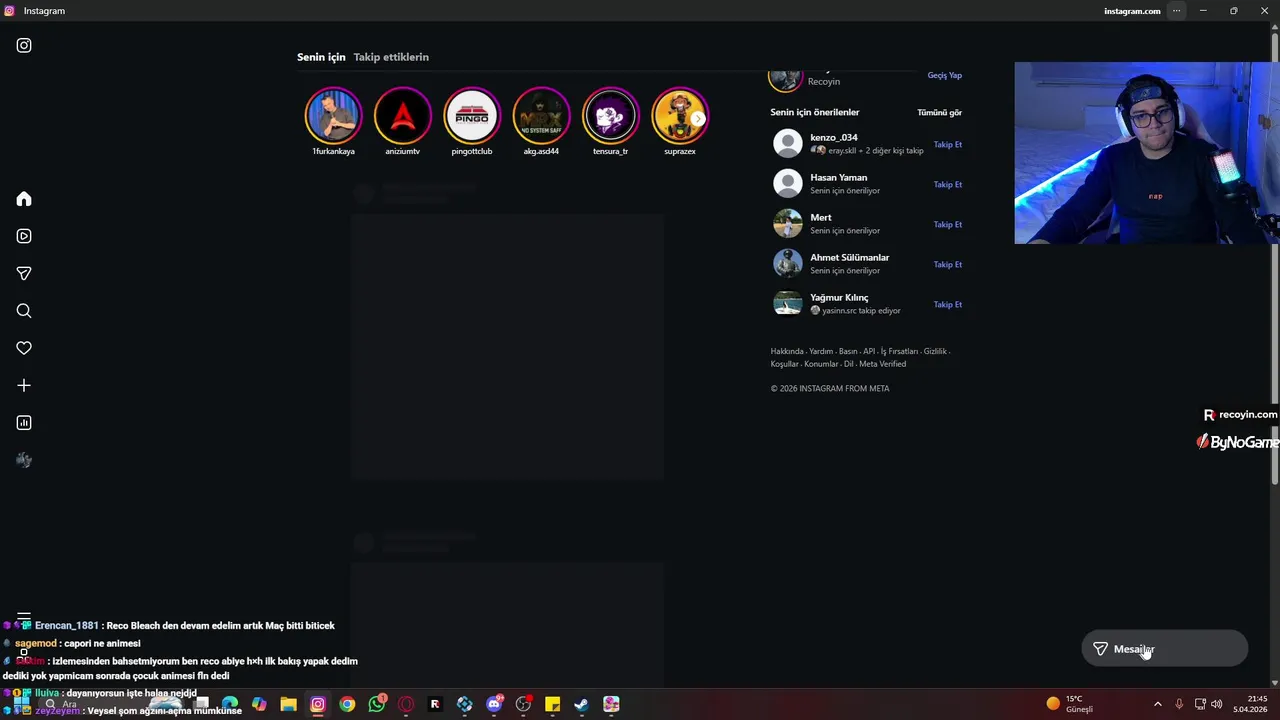This screenshot has height=720, width=1280.
Task: Open Opera browser from the taskbar
Action: 405,704
